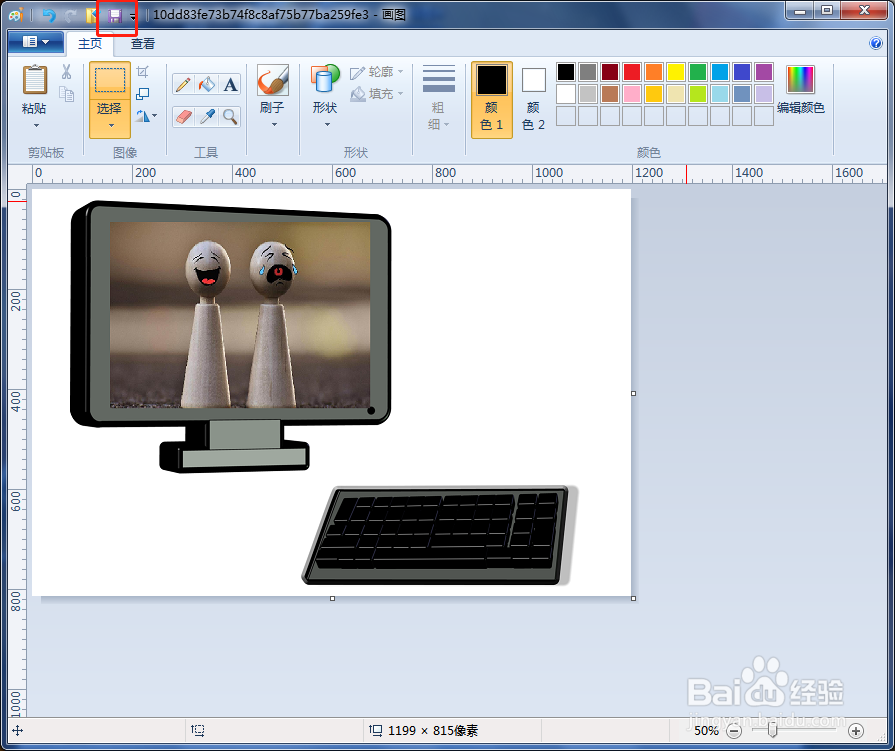This screenshot has height=751, width=895.
Task: Activate the 颜色 1 button
Action: (x=491, y=100)
